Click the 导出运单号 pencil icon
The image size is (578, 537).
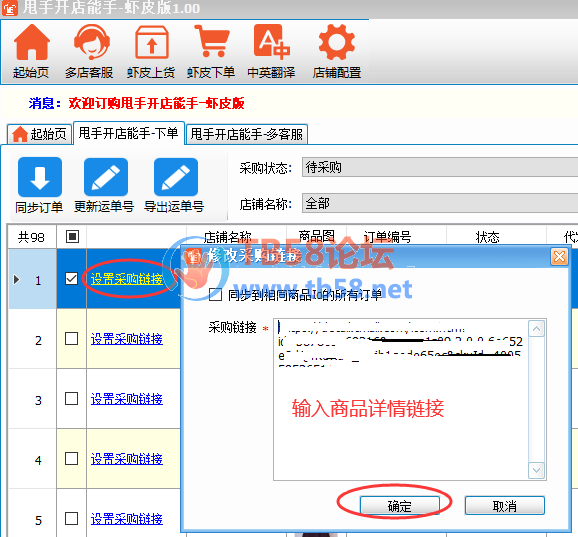tap(176, 177)
